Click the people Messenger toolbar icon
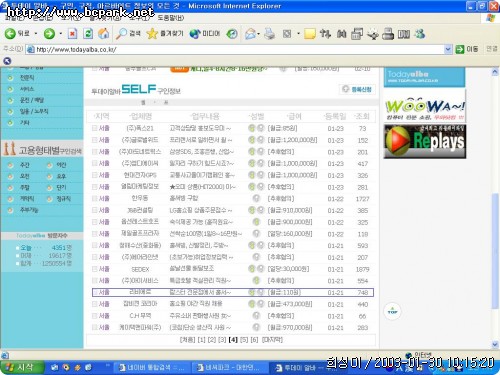 pos(420,33)
